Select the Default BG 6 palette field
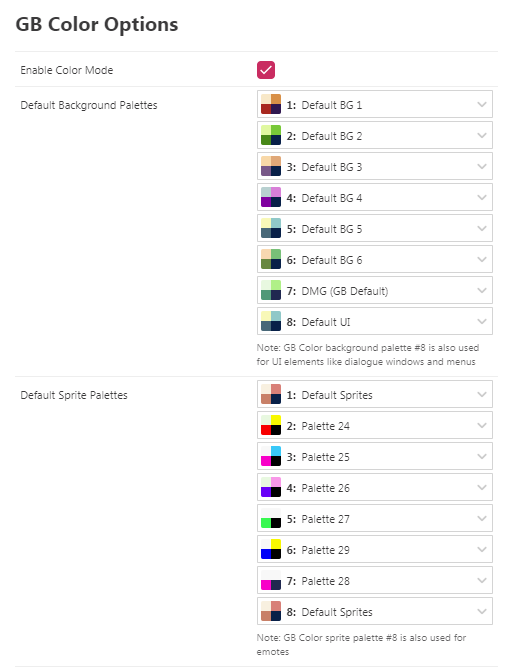 point(374,259)
